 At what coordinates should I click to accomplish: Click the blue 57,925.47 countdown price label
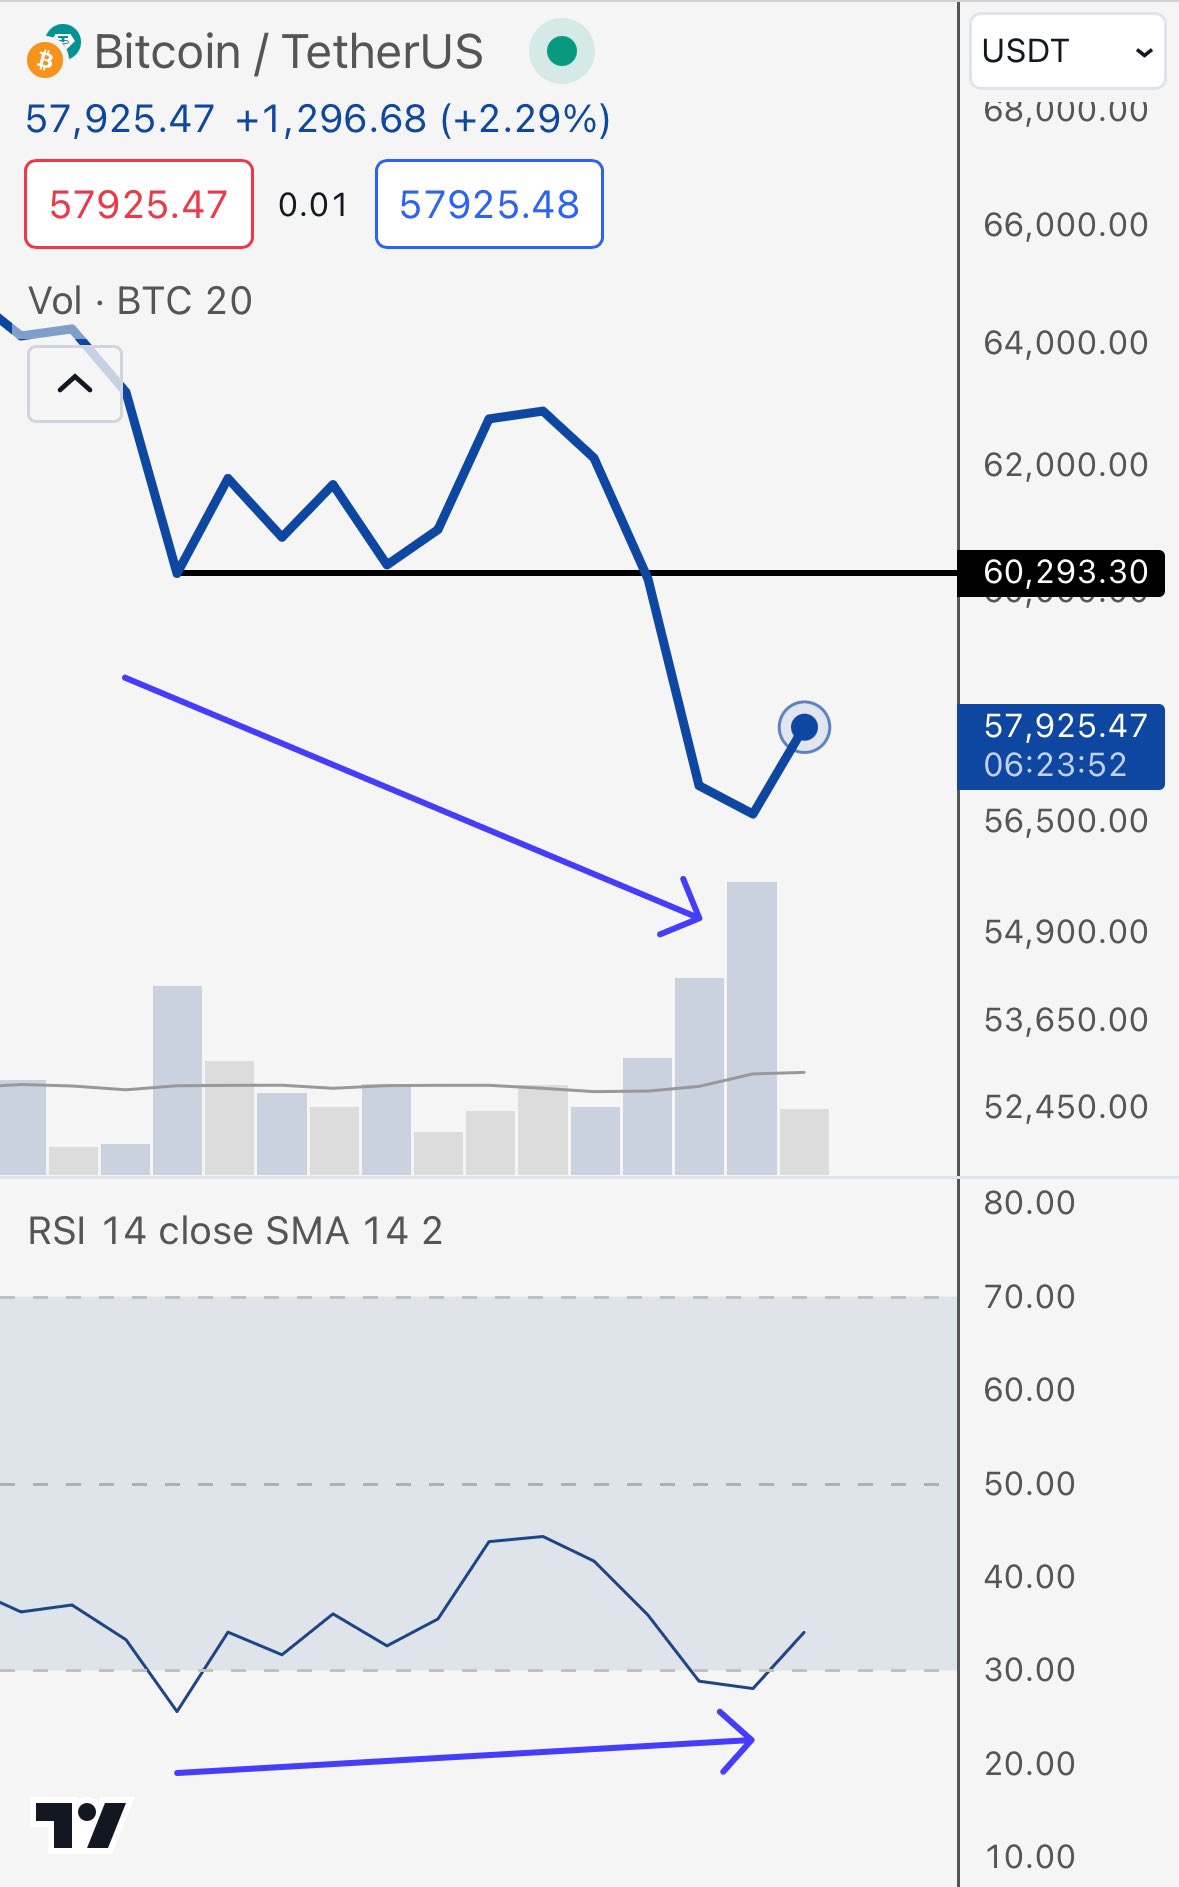[1062, 746]
